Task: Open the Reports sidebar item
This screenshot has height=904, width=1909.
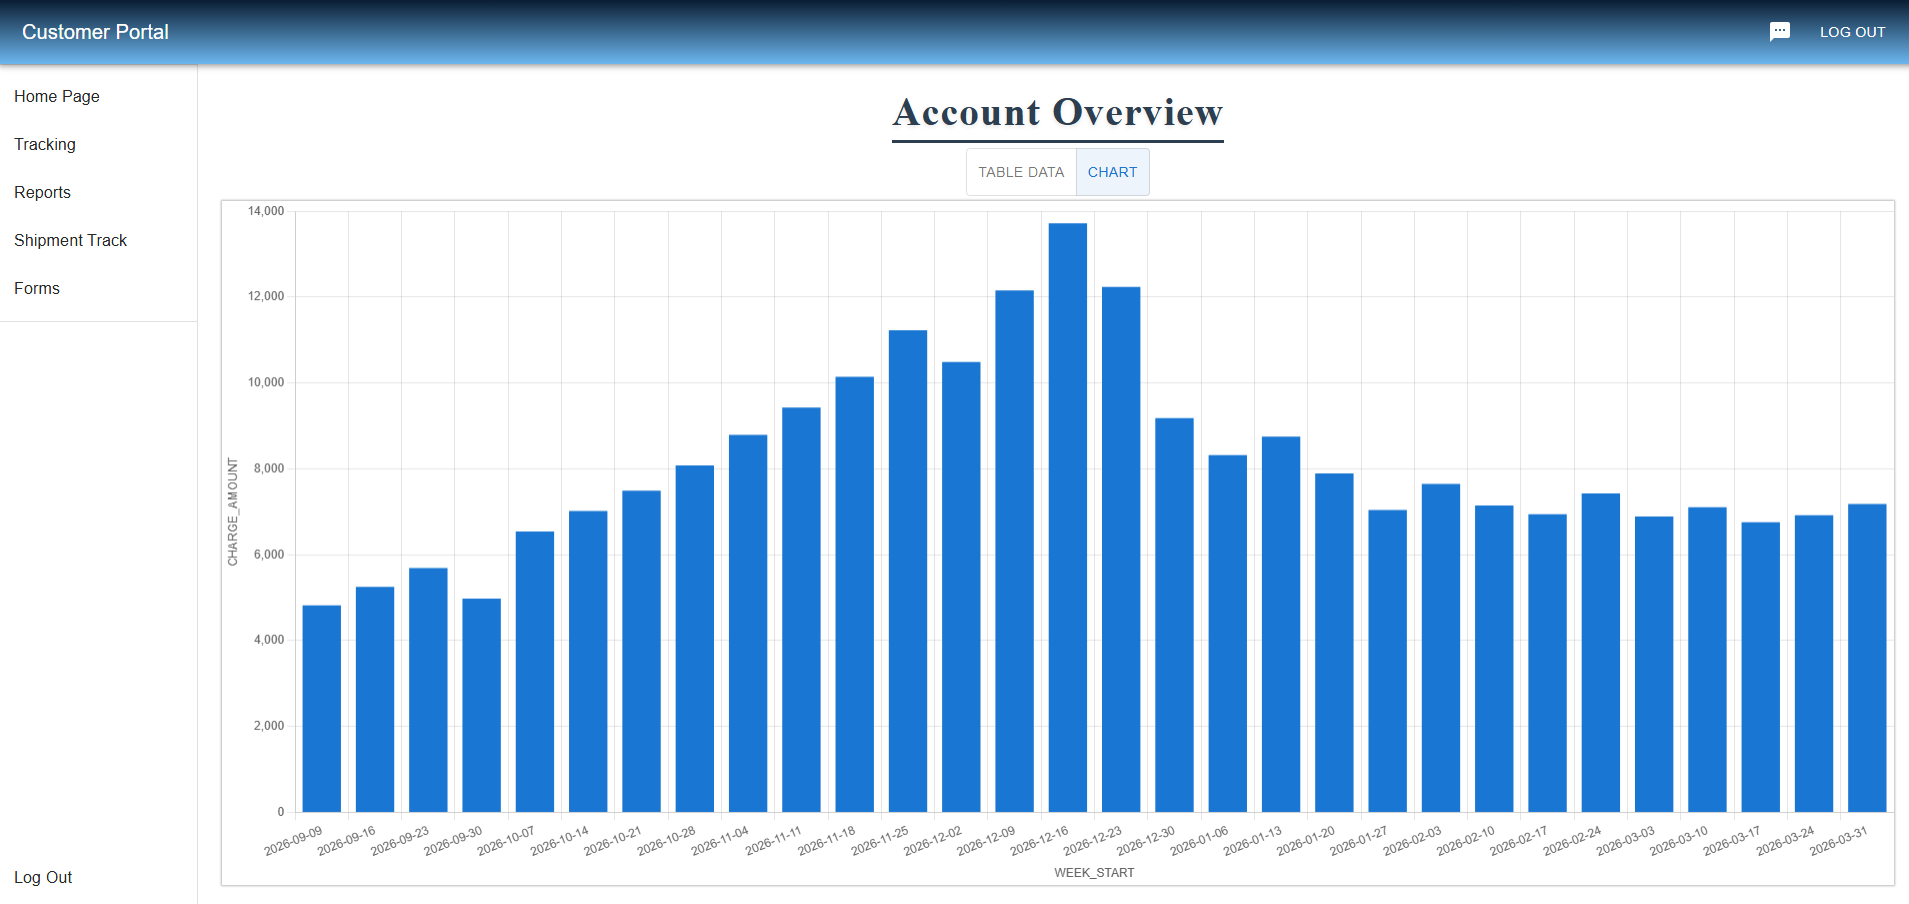Action: click(x=43, y=192)
